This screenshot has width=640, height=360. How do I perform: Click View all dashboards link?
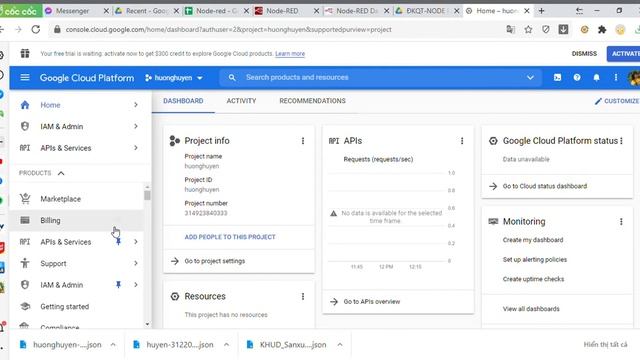coord(531,309)
